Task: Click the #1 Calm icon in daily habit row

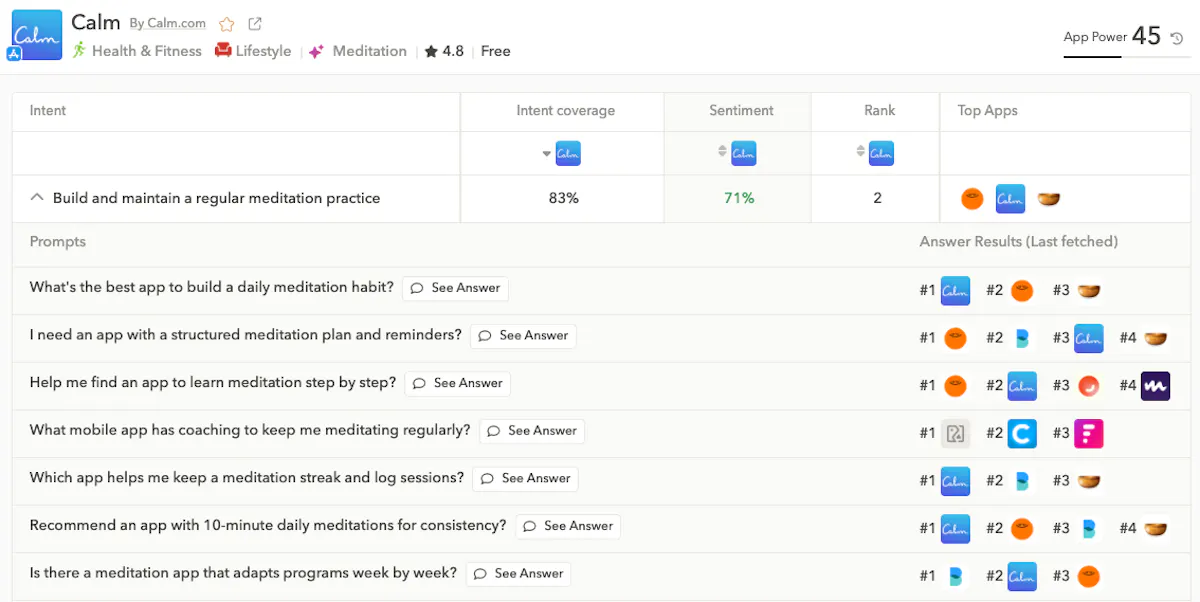Action: click(955, 290)
